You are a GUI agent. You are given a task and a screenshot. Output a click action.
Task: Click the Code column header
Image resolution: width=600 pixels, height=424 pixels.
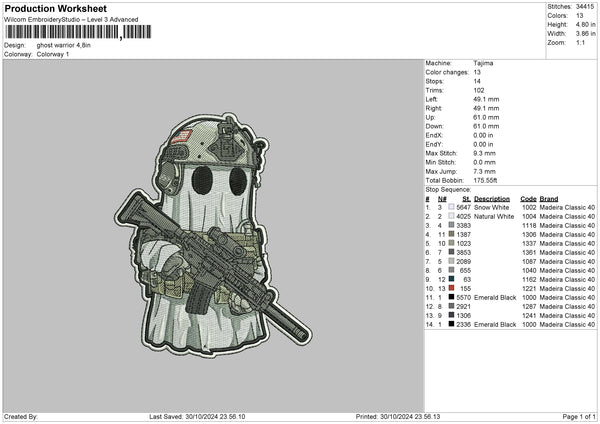coord(528,198)
